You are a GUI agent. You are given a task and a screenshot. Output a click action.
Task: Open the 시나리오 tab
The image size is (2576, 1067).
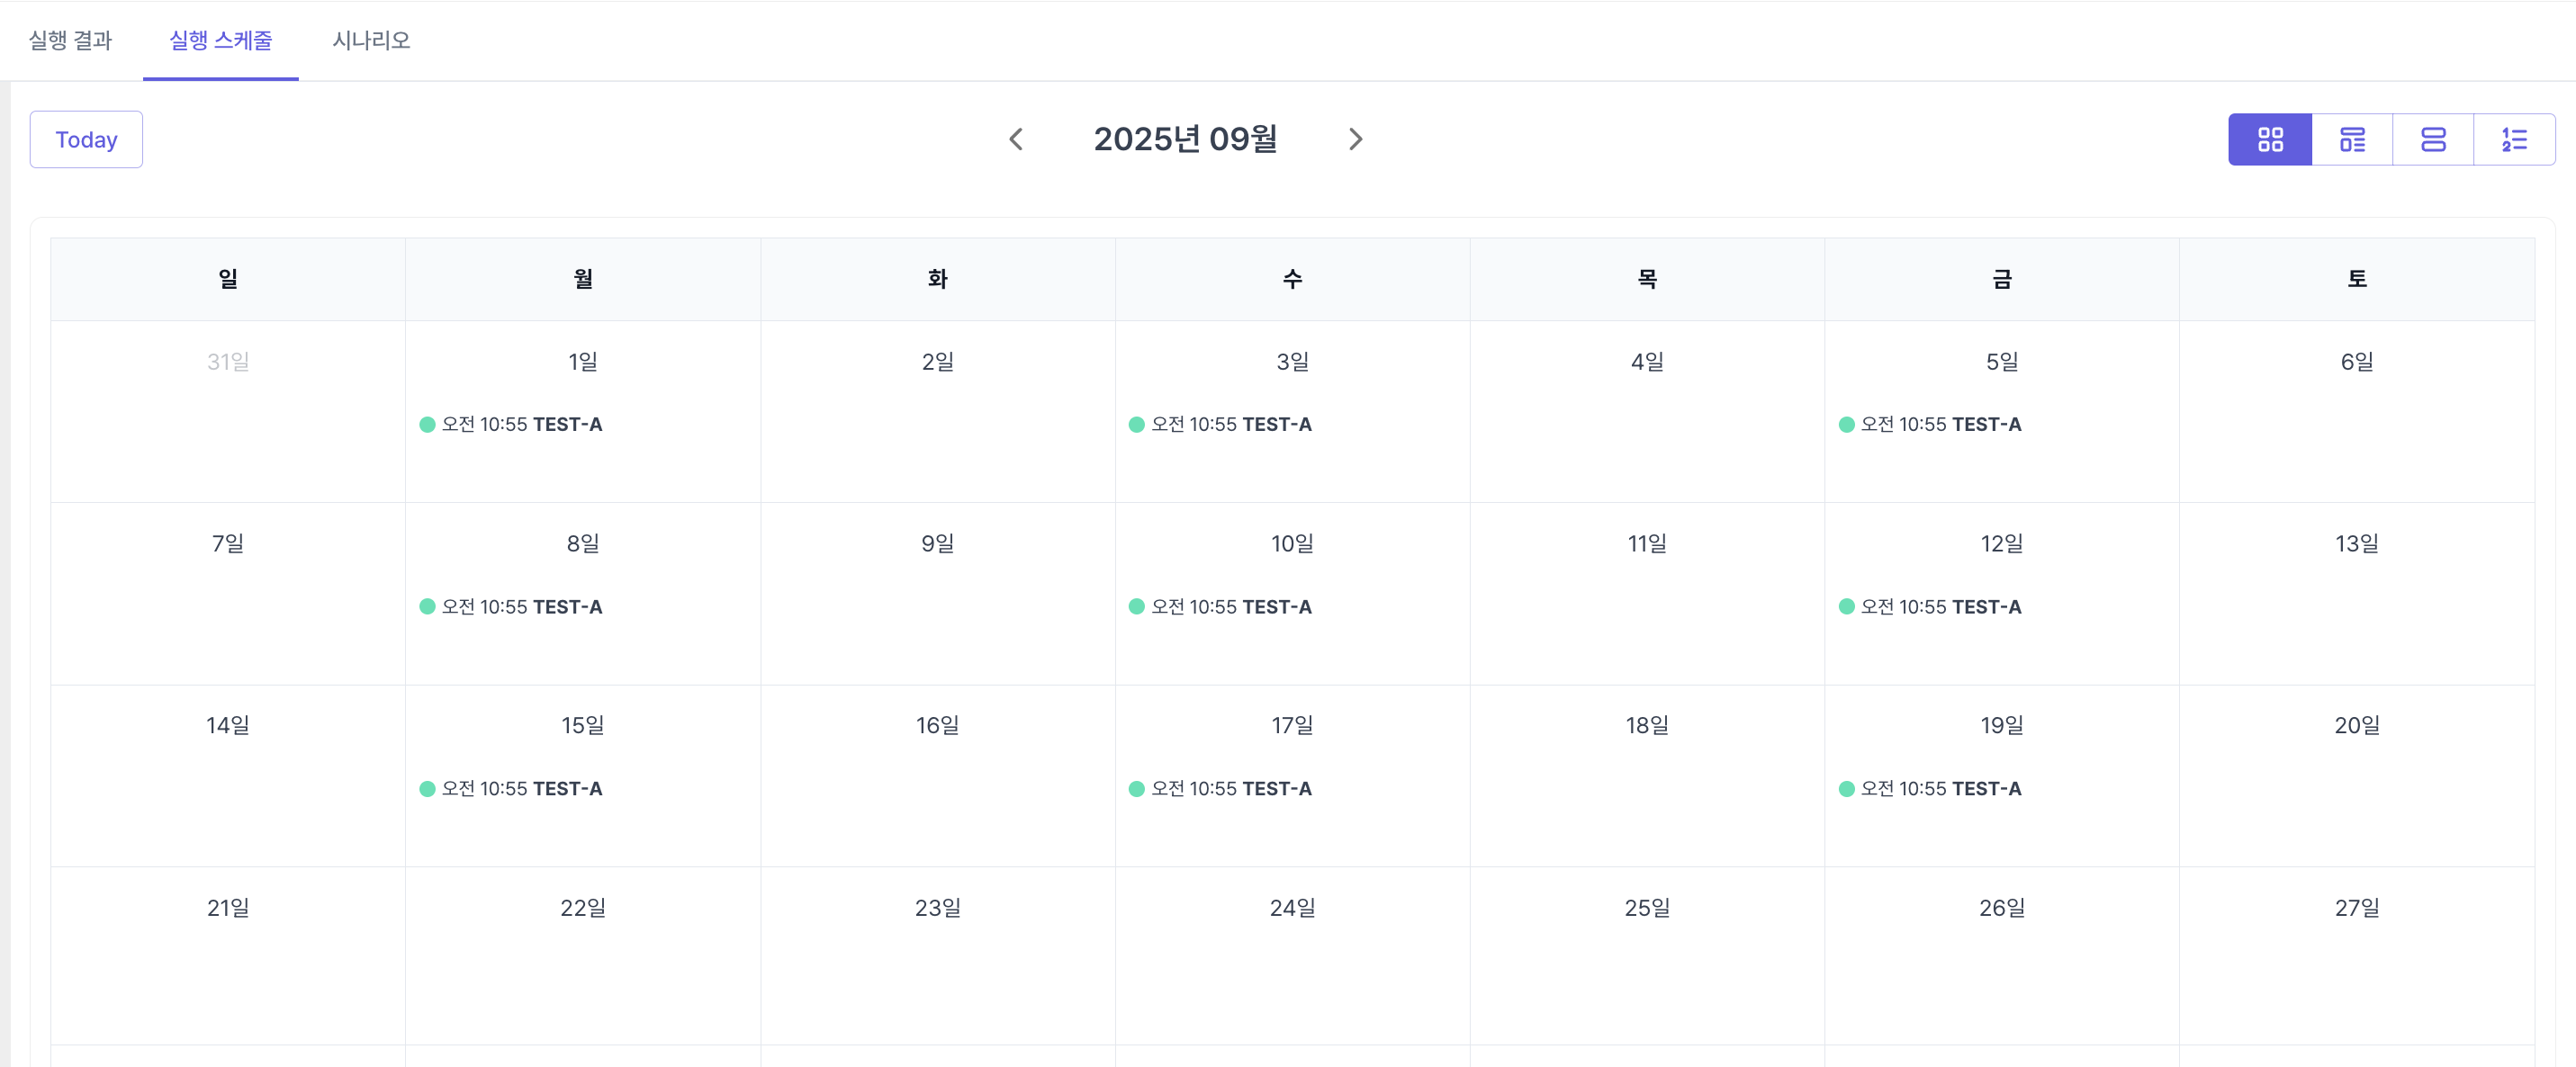pos(371,40)
